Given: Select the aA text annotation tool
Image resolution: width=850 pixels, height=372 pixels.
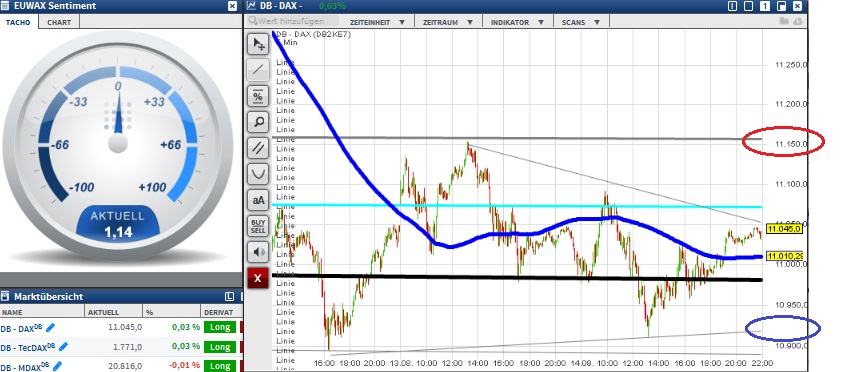Looking at the screenshot, I should 259,200.
